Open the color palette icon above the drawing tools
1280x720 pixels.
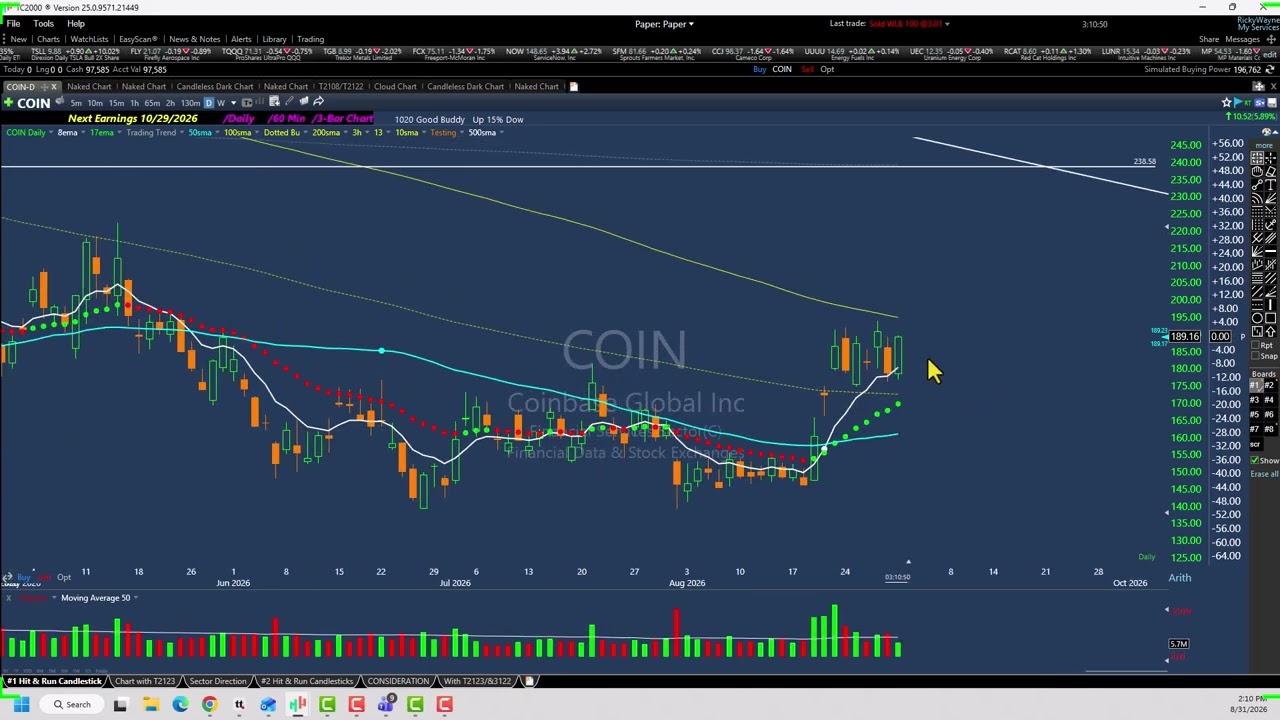click(x=1266, y=132)
